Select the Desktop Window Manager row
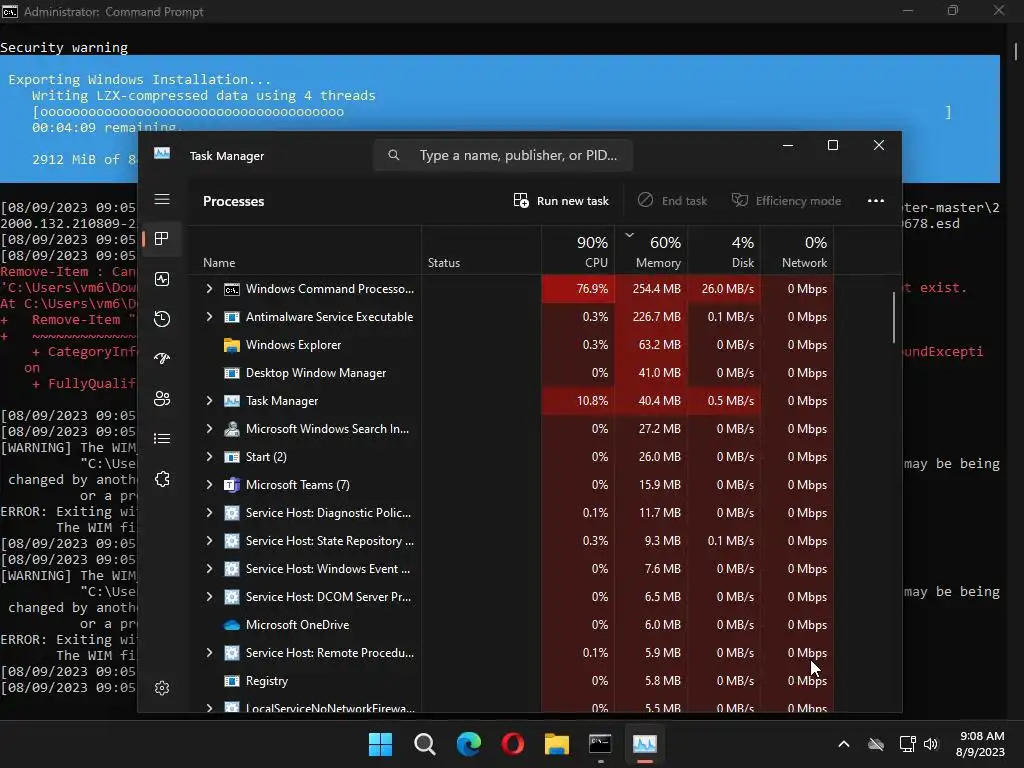Image resolution: width=1024 pixels, height=768 pixels. (x=511, y=373)
